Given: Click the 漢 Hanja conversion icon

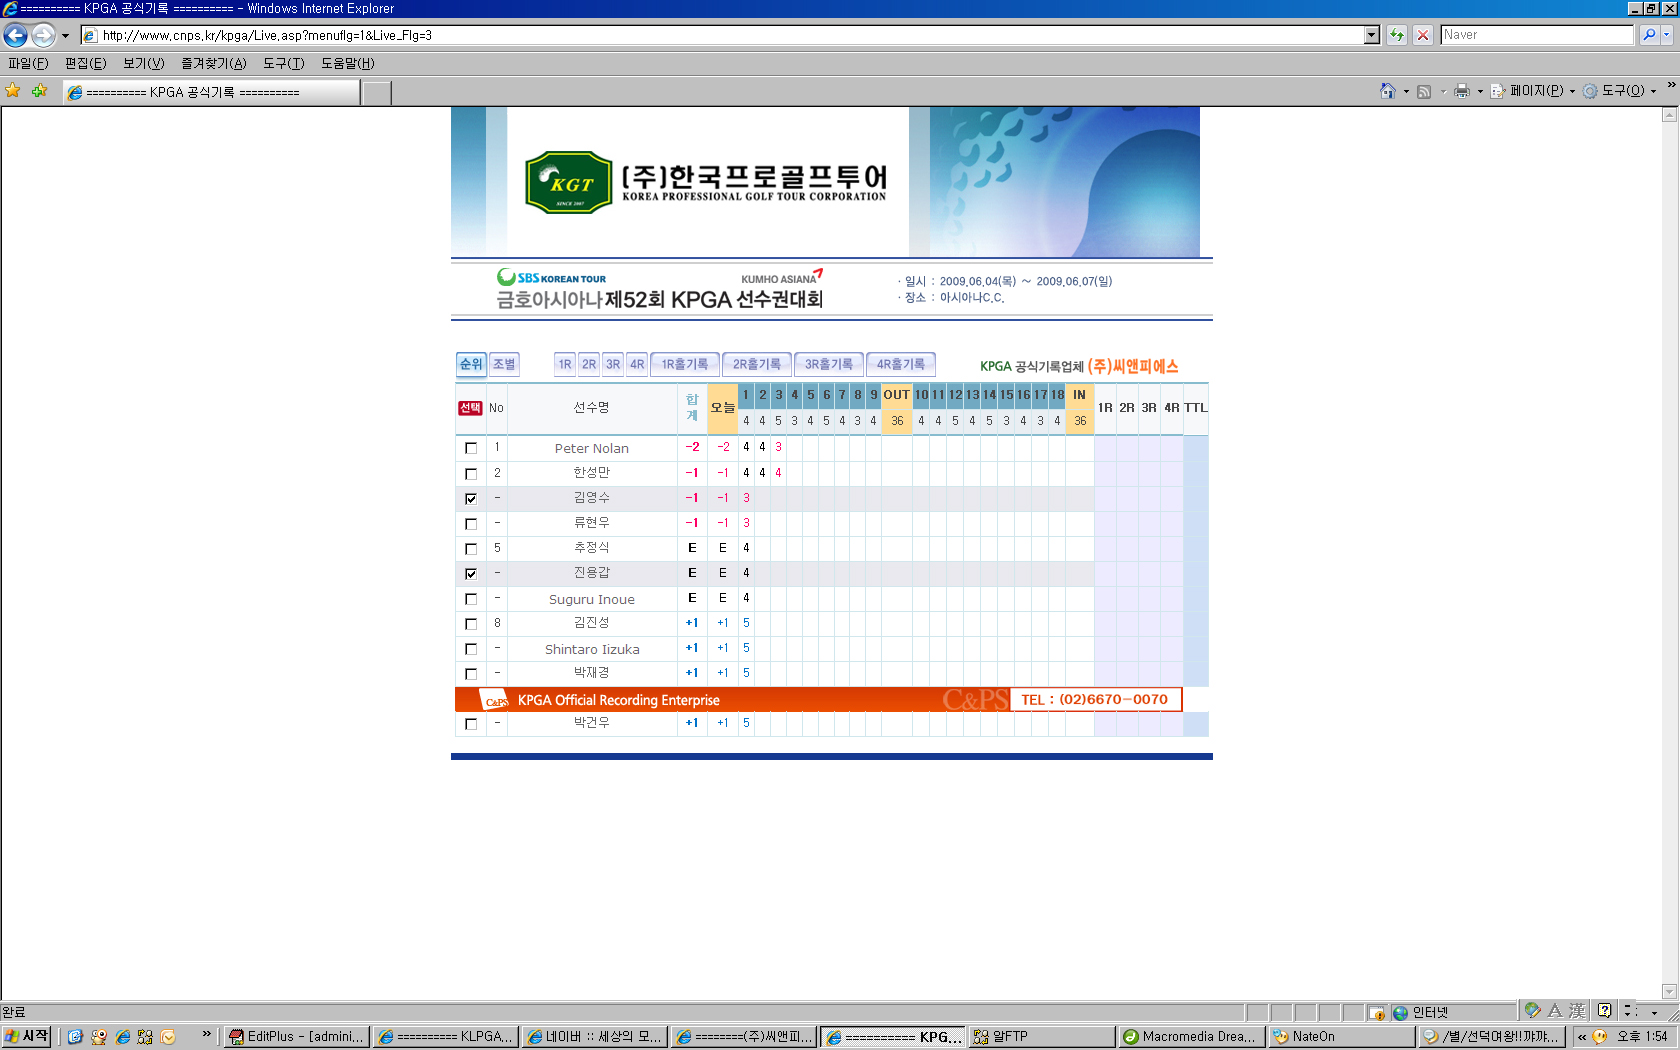Looking at the screenshot, I should 1577,1011.
